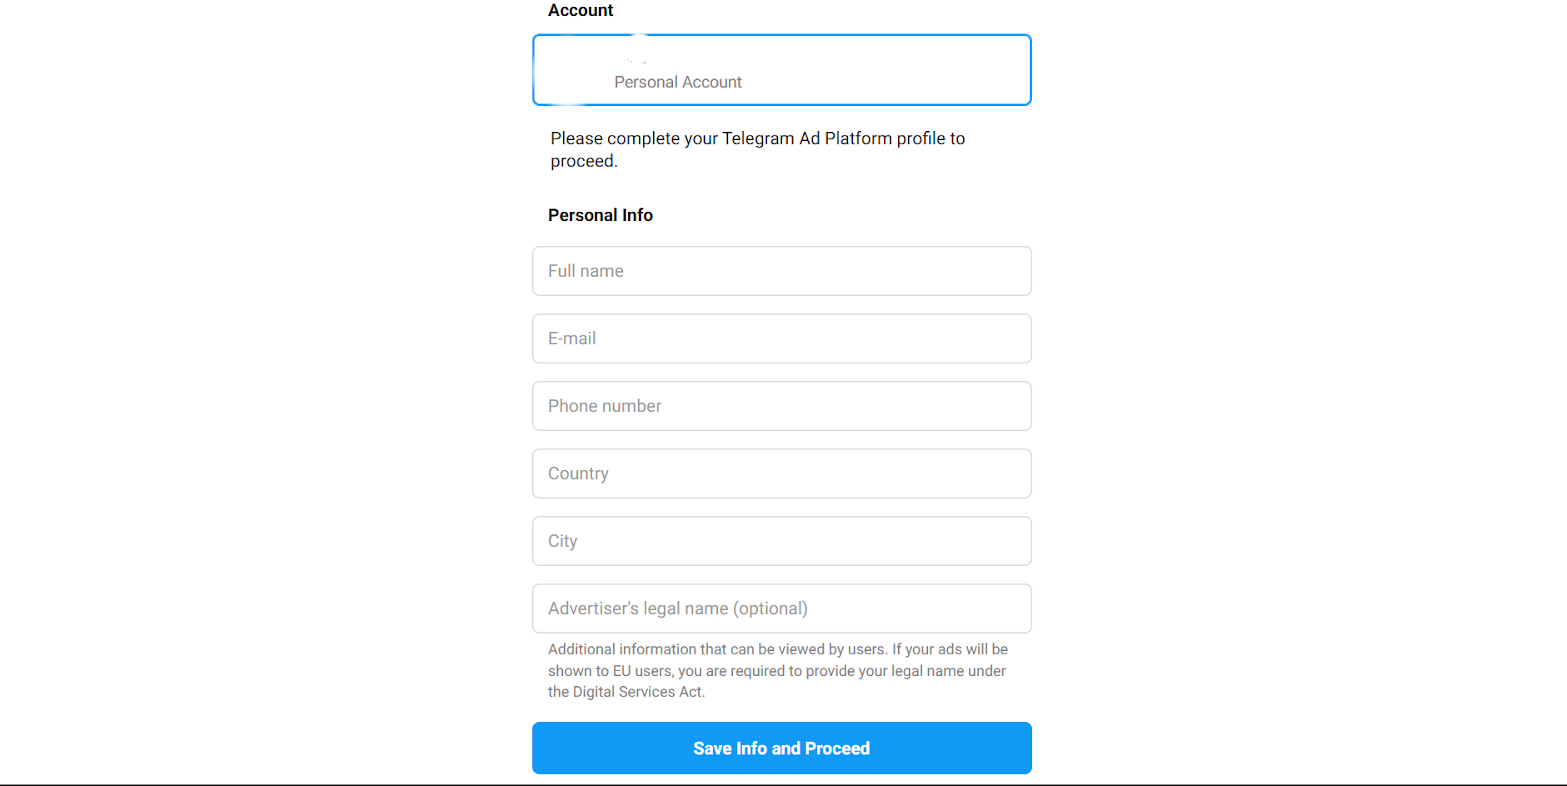The width and height of the screenshot is (1567, 786).
Task: Click the blurred avatar in Account box
Action: (x=574, y=70)
